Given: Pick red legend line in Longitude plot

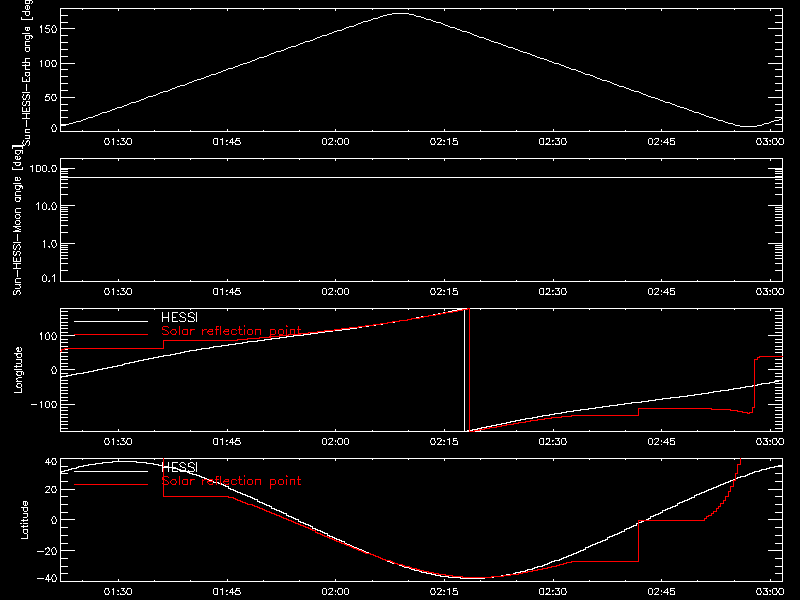Looking at the screenshot, I should (111, 335).
